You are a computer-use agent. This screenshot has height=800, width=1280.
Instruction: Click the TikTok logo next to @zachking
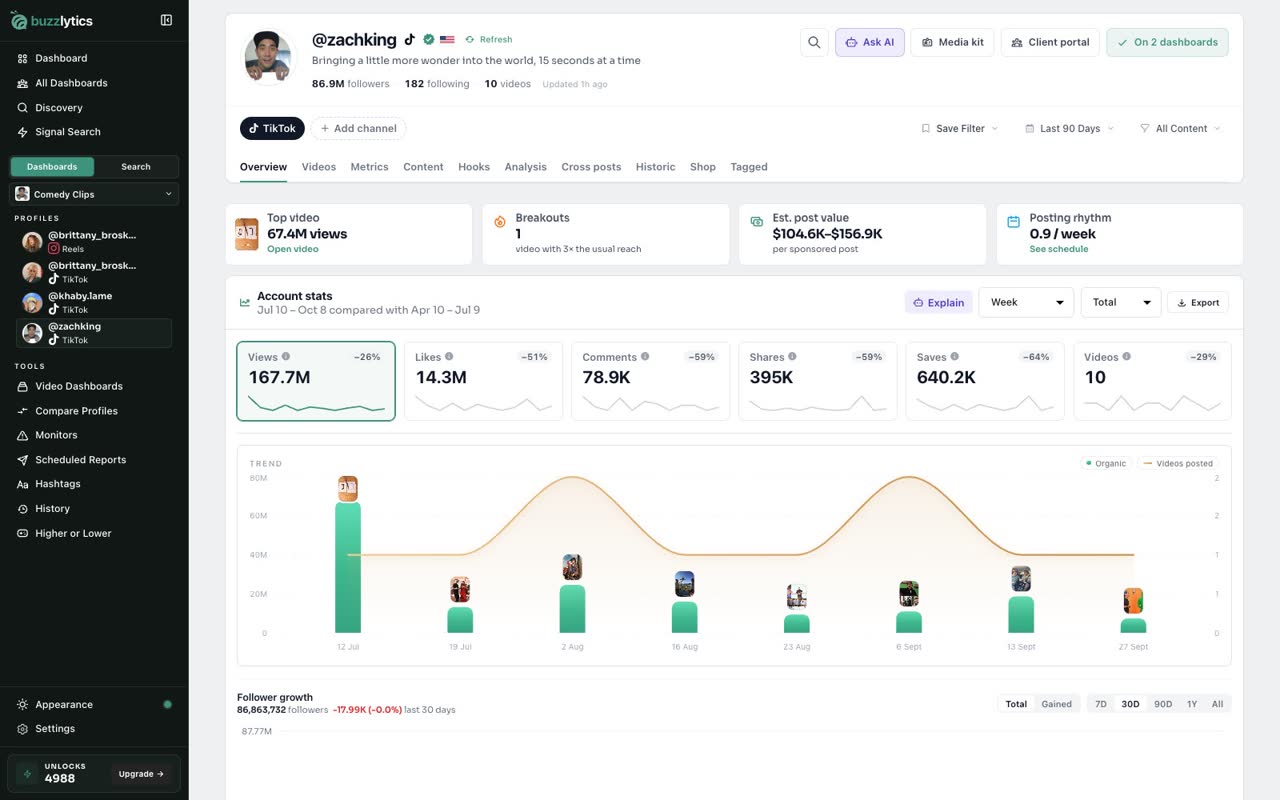tap(409, 40)
